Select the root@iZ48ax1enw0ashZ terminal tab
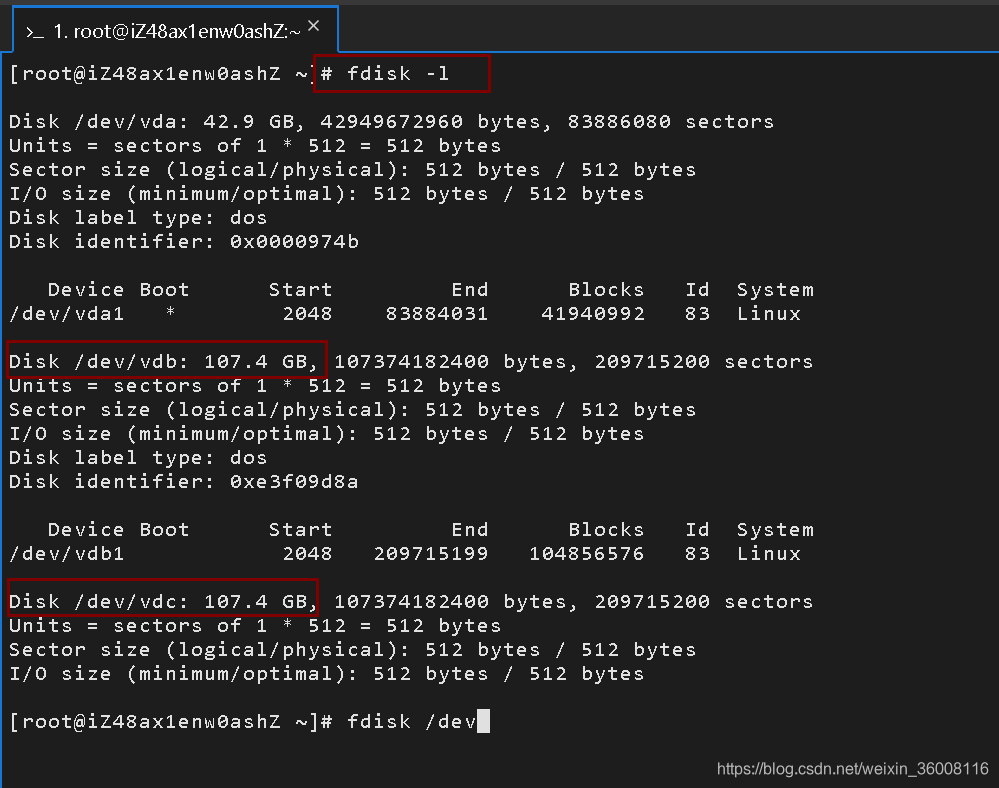The height and width of the screenshot is (788, 999). coord(175,29)
